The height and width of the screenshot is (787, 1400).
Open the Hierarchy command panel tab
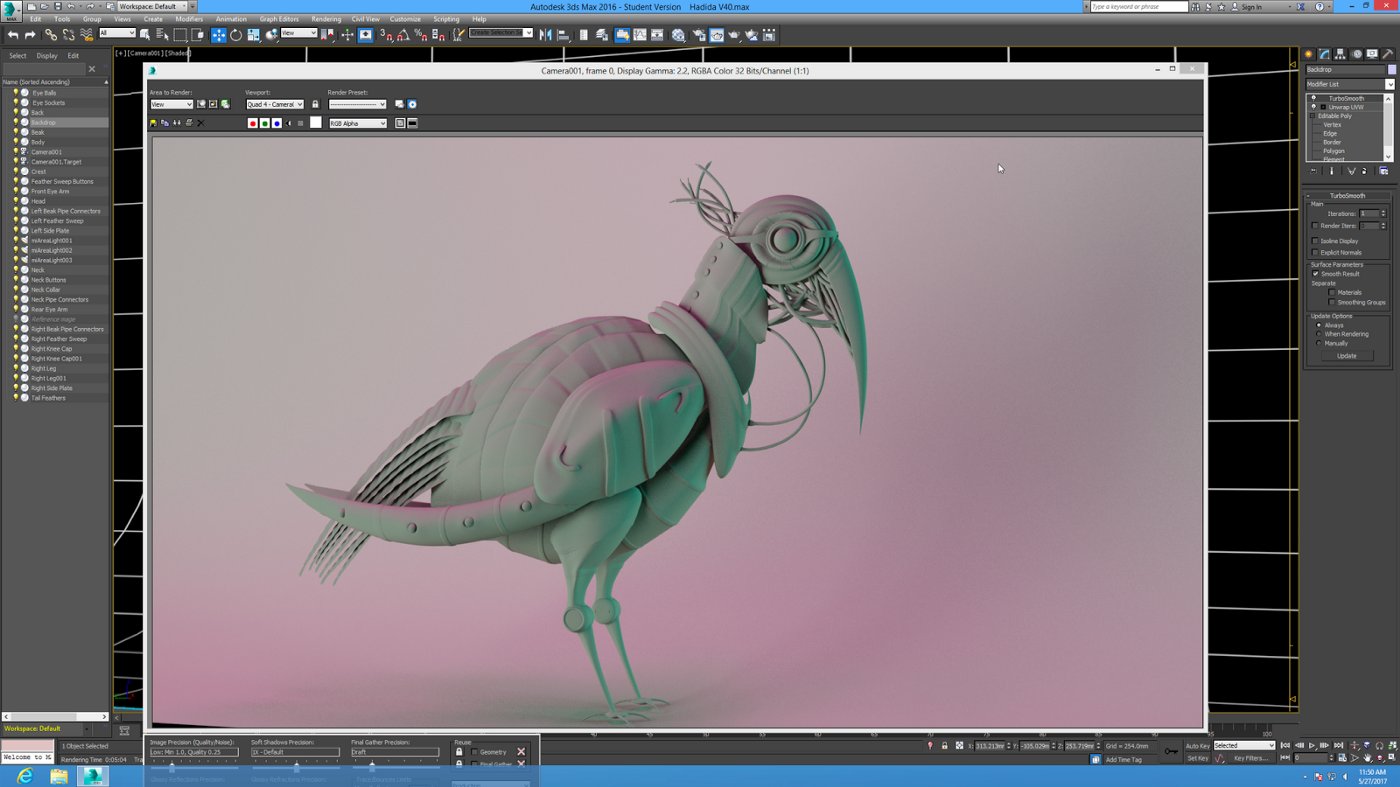coord(1341,54)
